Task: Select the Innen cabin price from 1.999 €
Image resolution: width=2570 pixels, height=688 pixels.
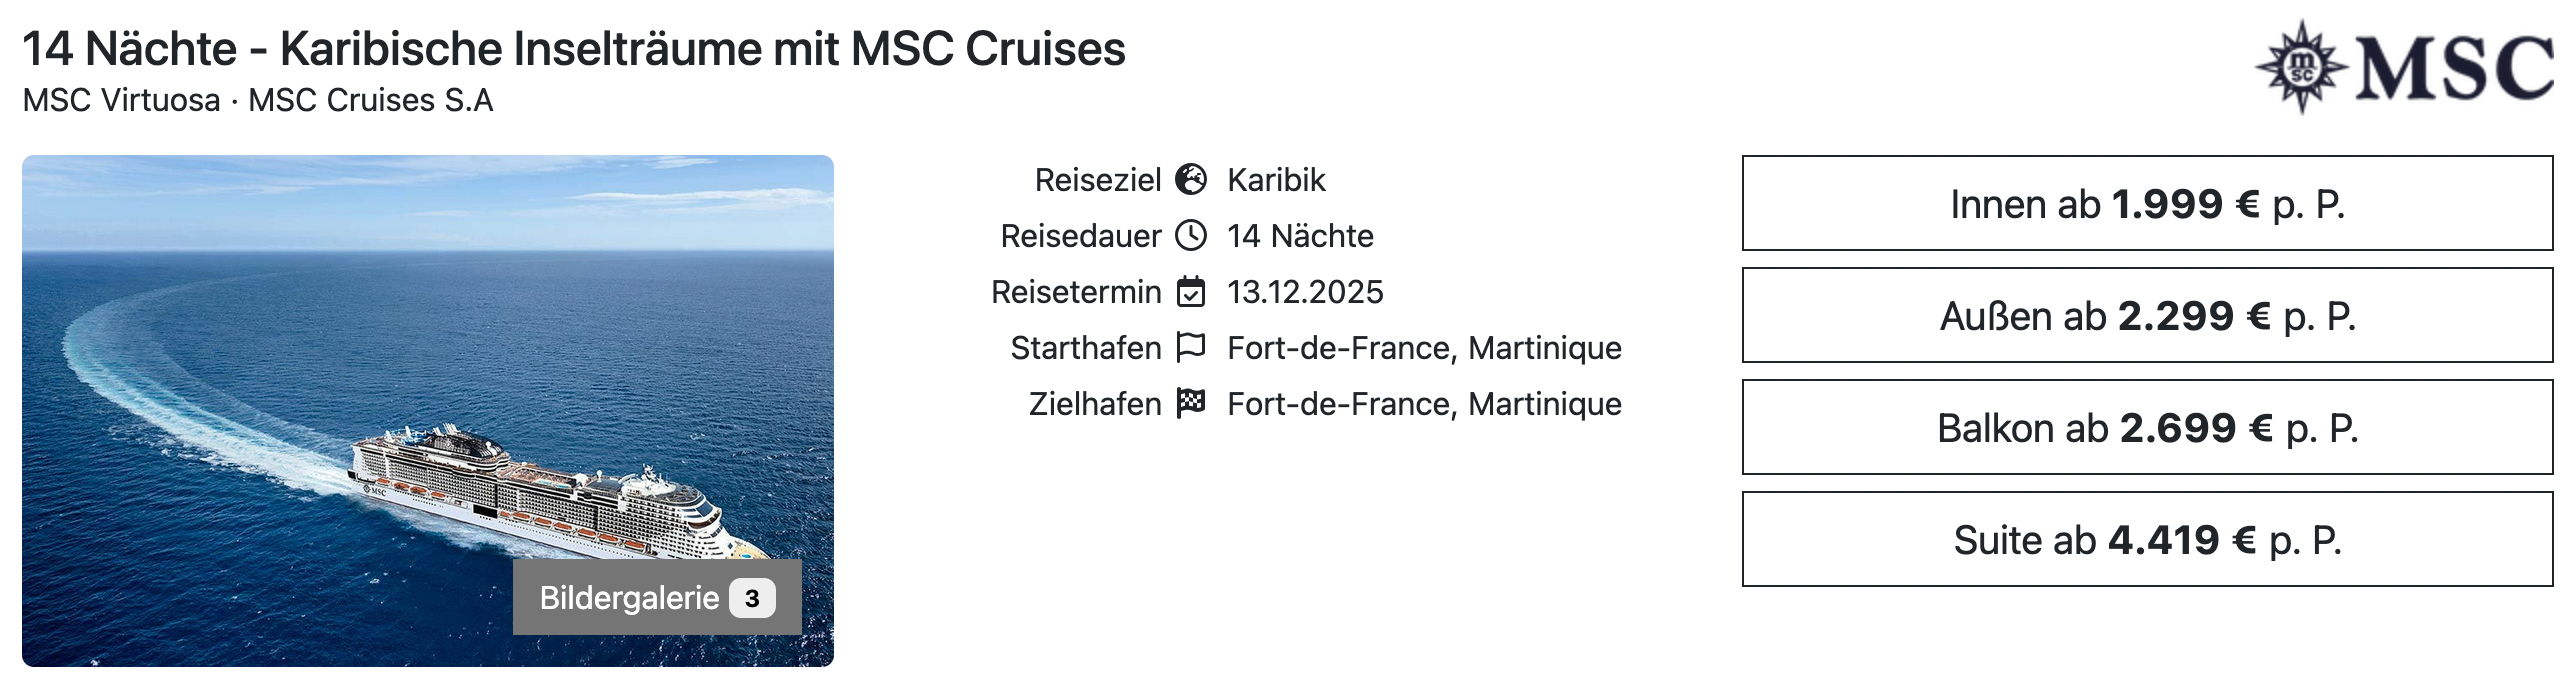Action: [x=2147, y=204]
